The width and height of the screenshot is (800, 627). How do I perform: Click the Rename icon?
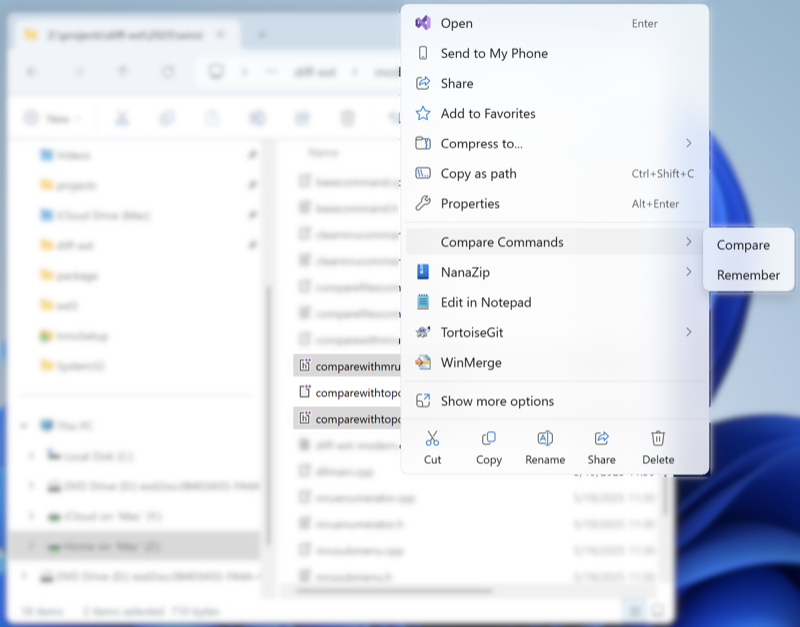coord(545,438)
